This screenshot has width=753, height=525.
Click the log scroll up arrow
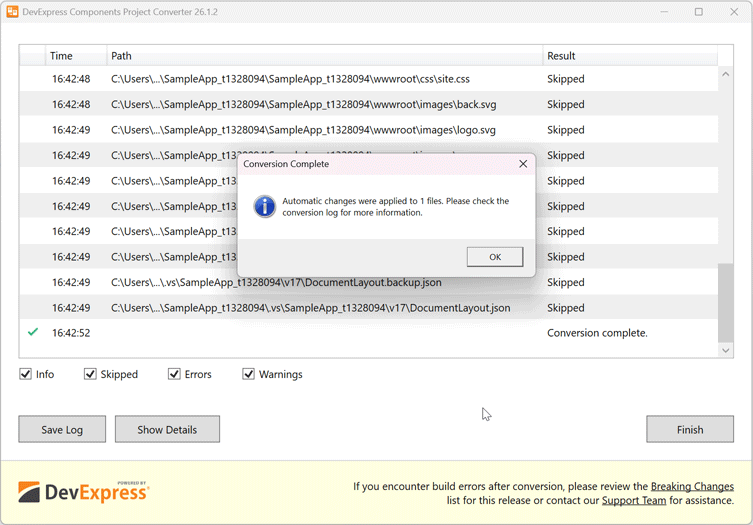pos(726,74)
